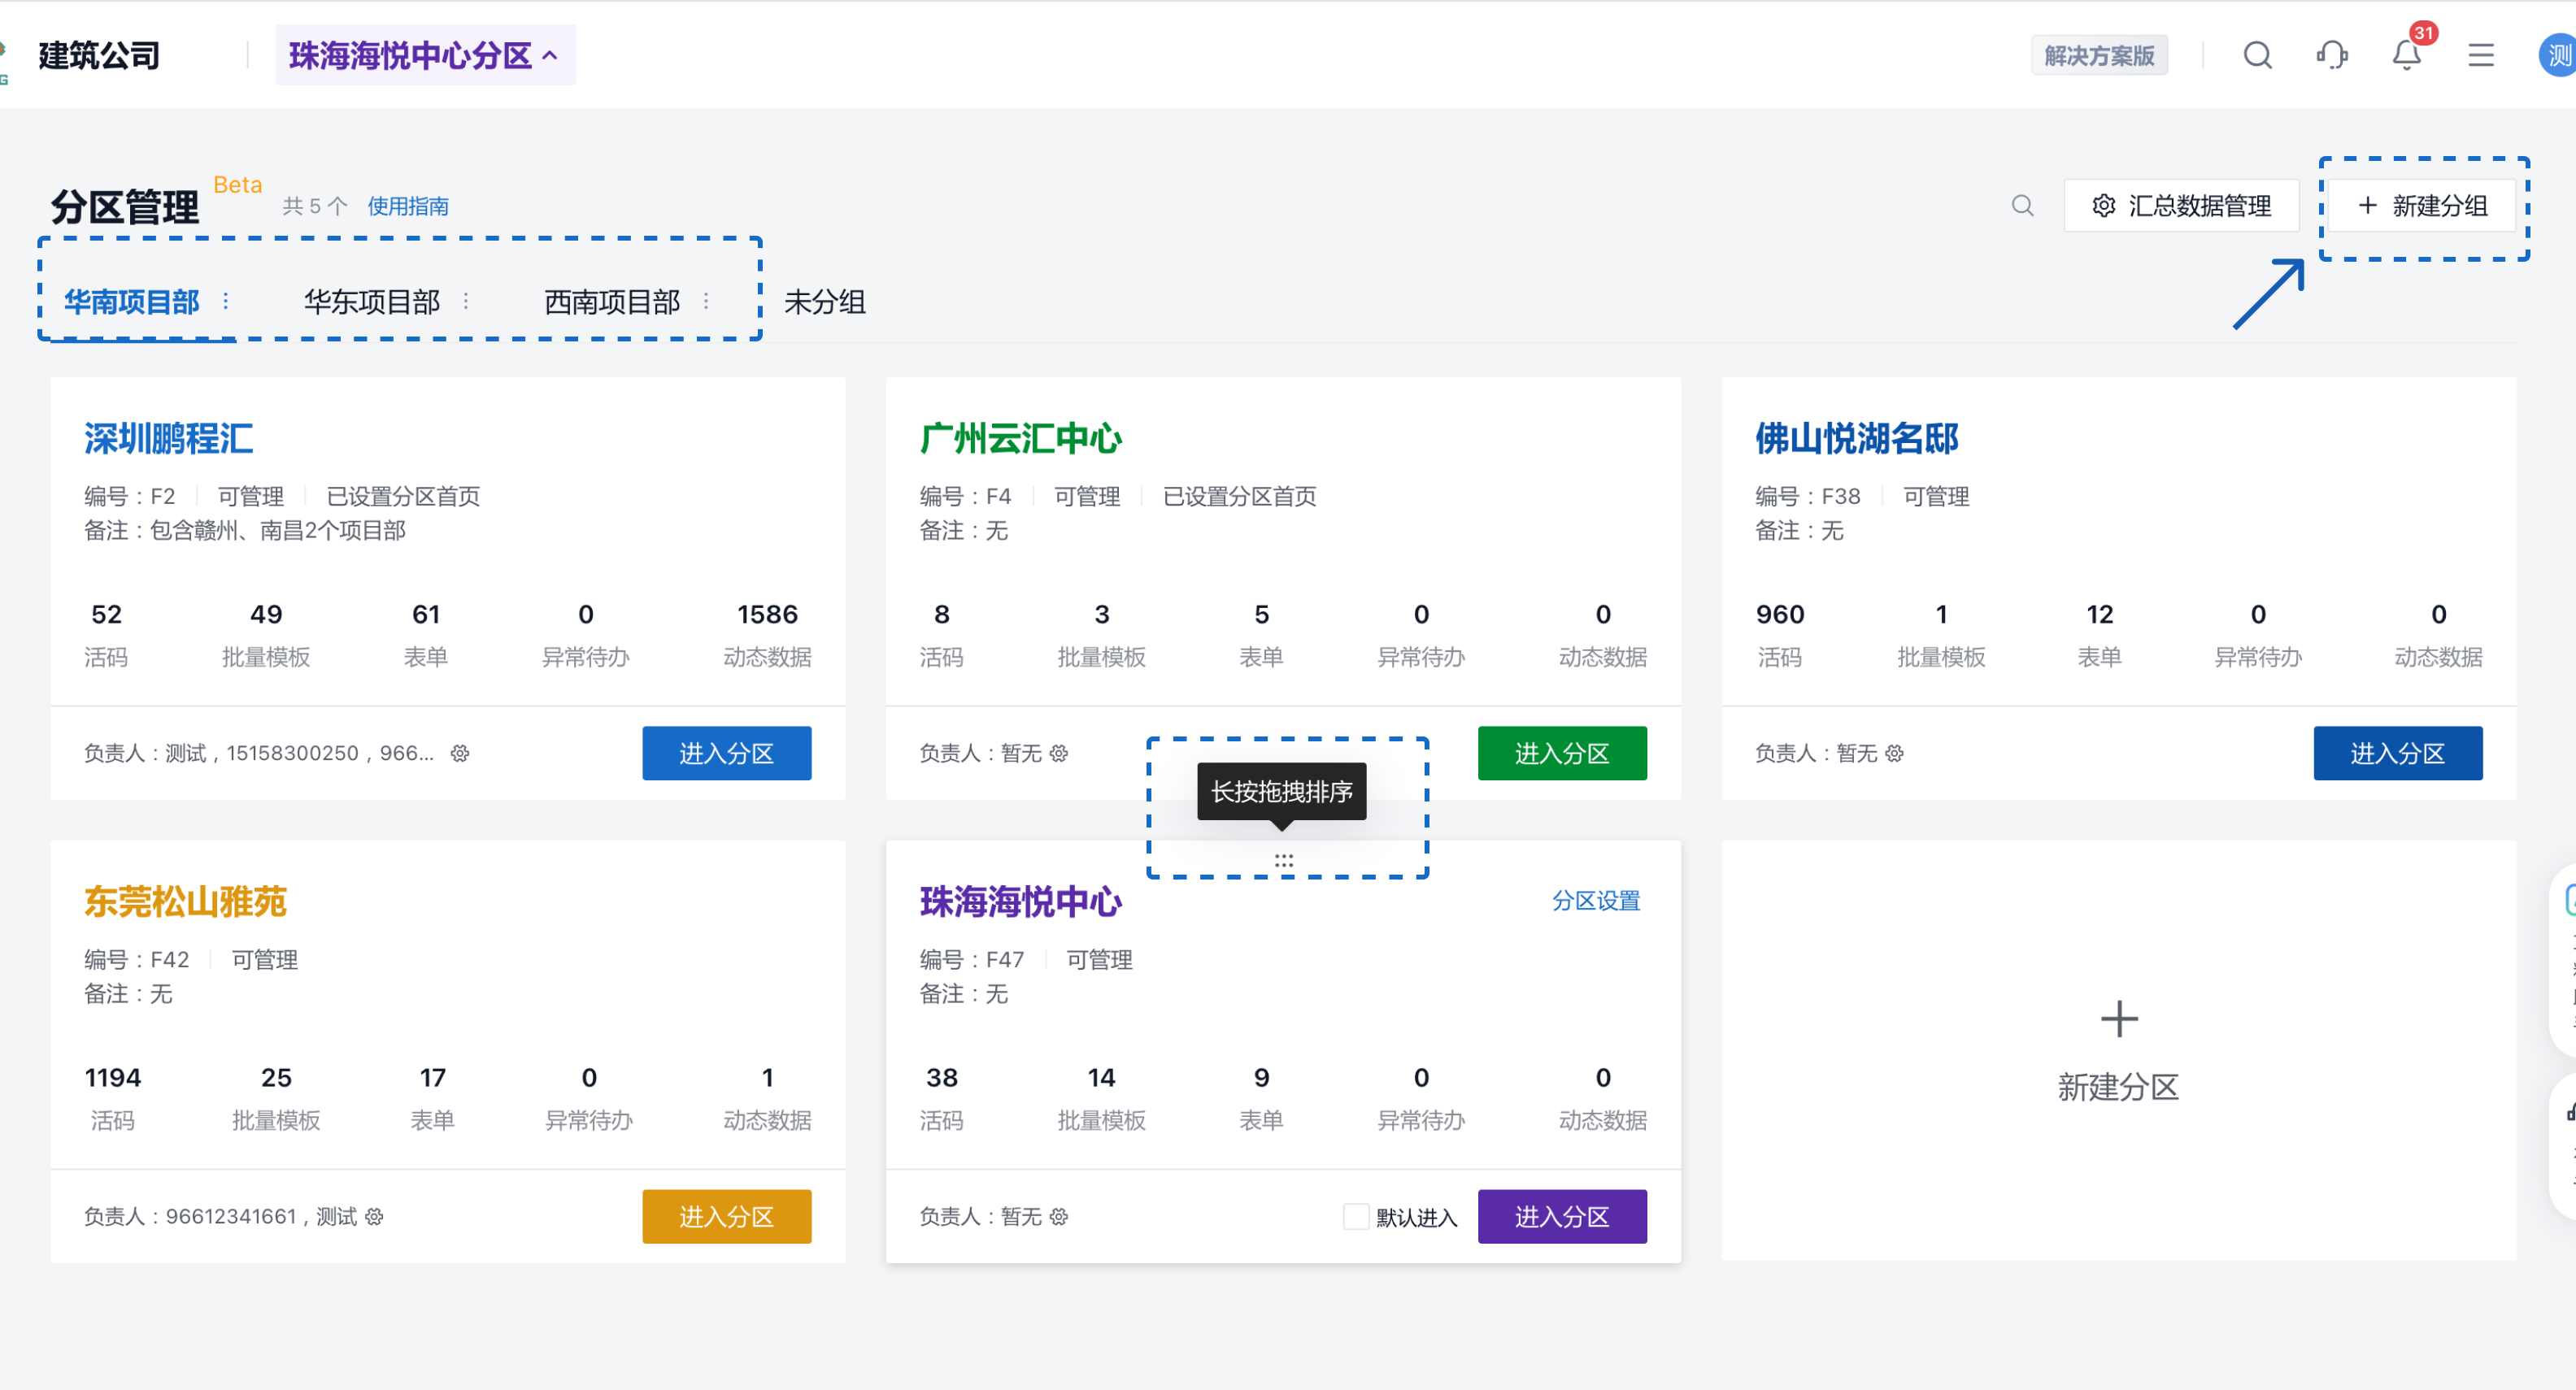Screen dimensions: 2576x1390
Task: Open 分区设置 link on 珠海海悦中心
Action: pyautogui.click(x=1596, y=901)
